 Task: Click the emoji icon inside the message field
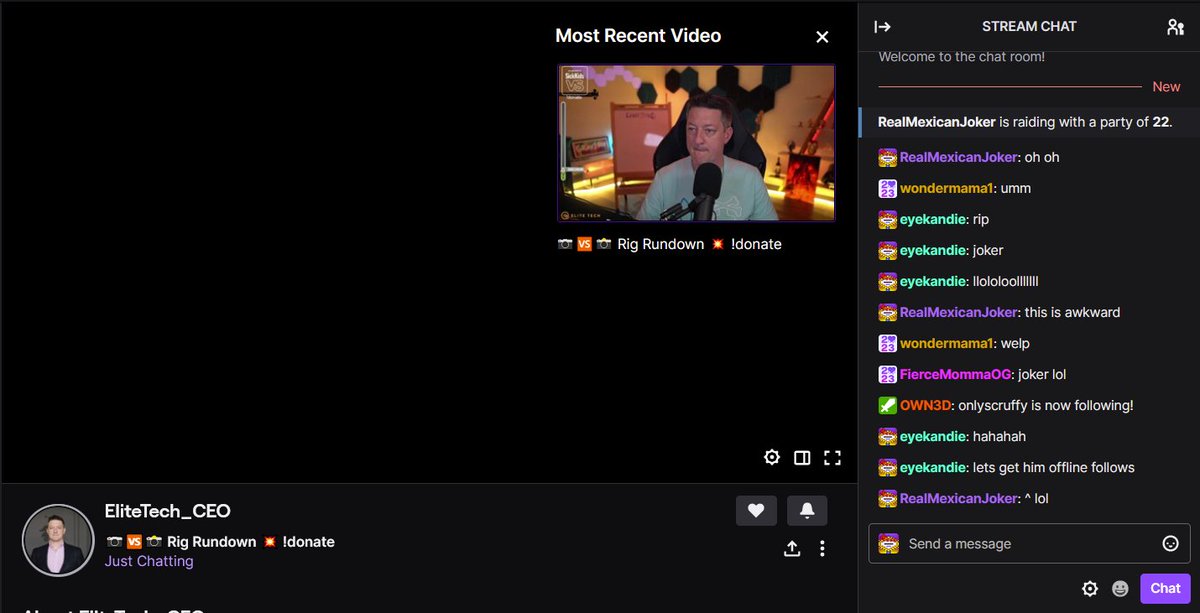pyautogui.click(x=1170, y=543)
